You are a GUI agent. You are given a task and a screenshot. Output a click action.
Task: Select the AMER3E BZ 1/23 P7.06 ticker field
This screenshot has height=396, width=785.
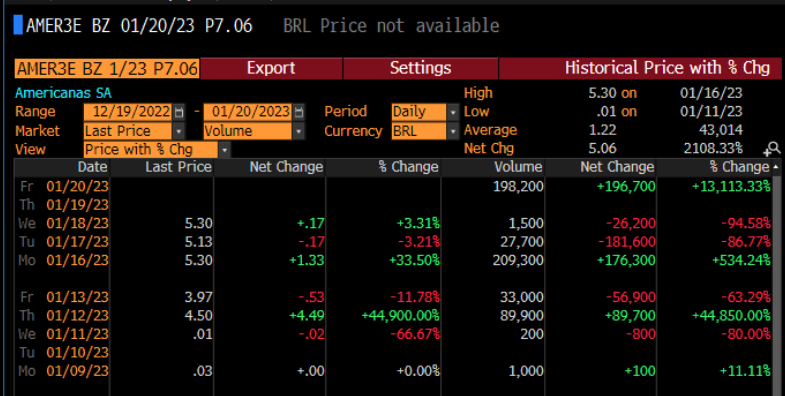(x=107, y=69)
